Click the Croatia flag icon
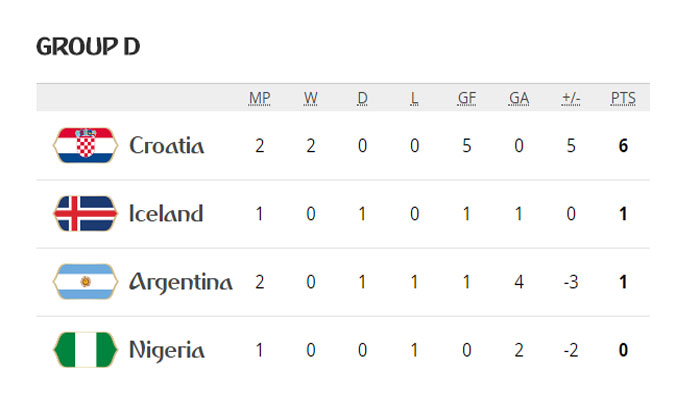This screenshot has width=700, height=394. pyautogui.click(x=85, y=145)
